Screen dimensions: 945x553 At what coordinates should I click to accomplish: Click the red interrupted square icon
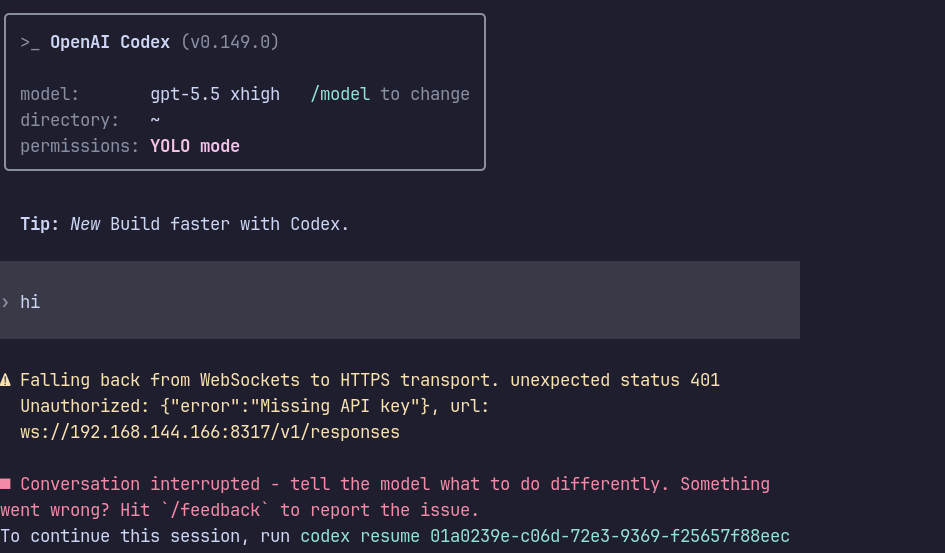pos(5,484)
